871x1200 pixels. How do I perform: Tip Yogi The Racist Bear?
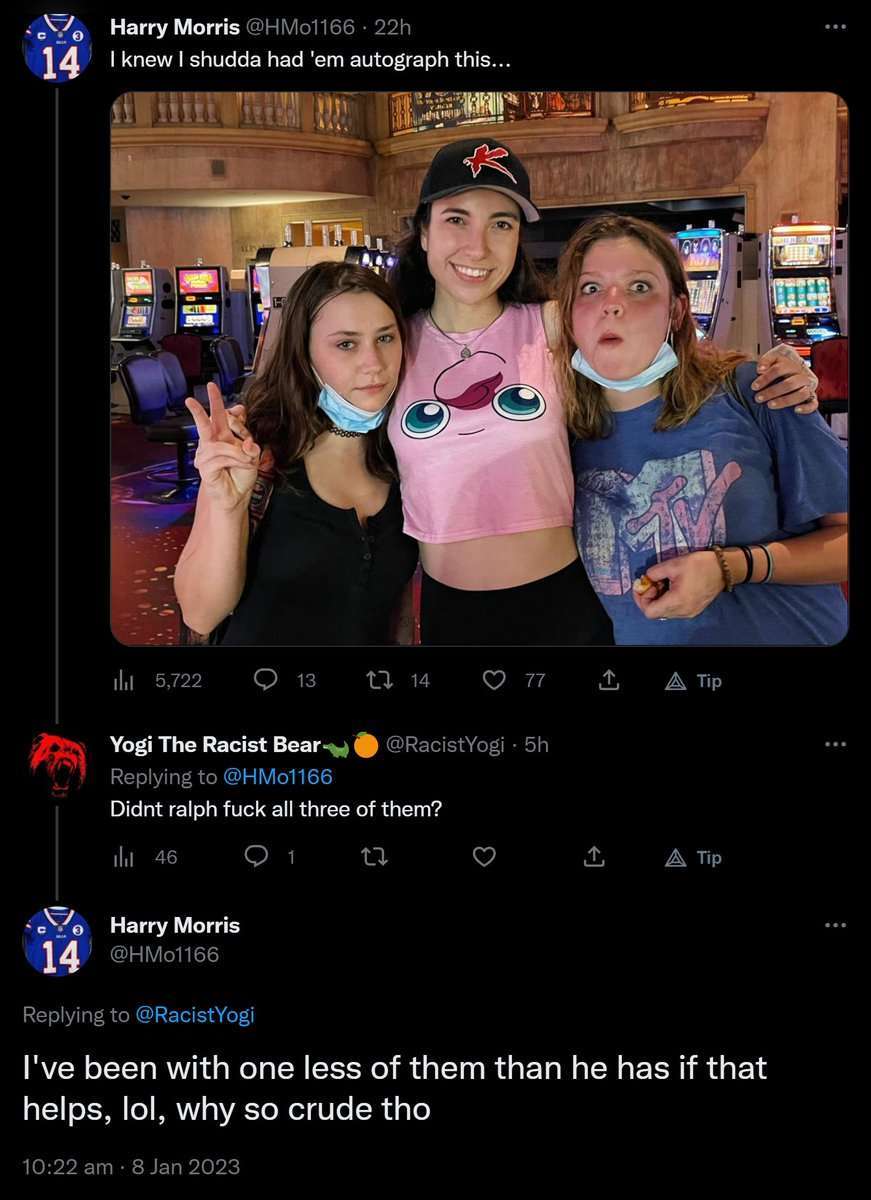(x=694, y=857)
